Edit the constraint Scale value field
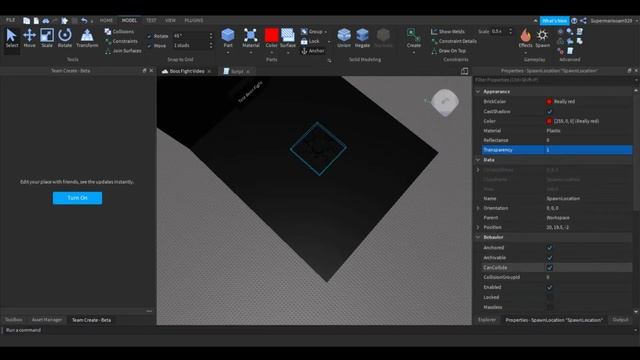 click(x=499, y=31)
